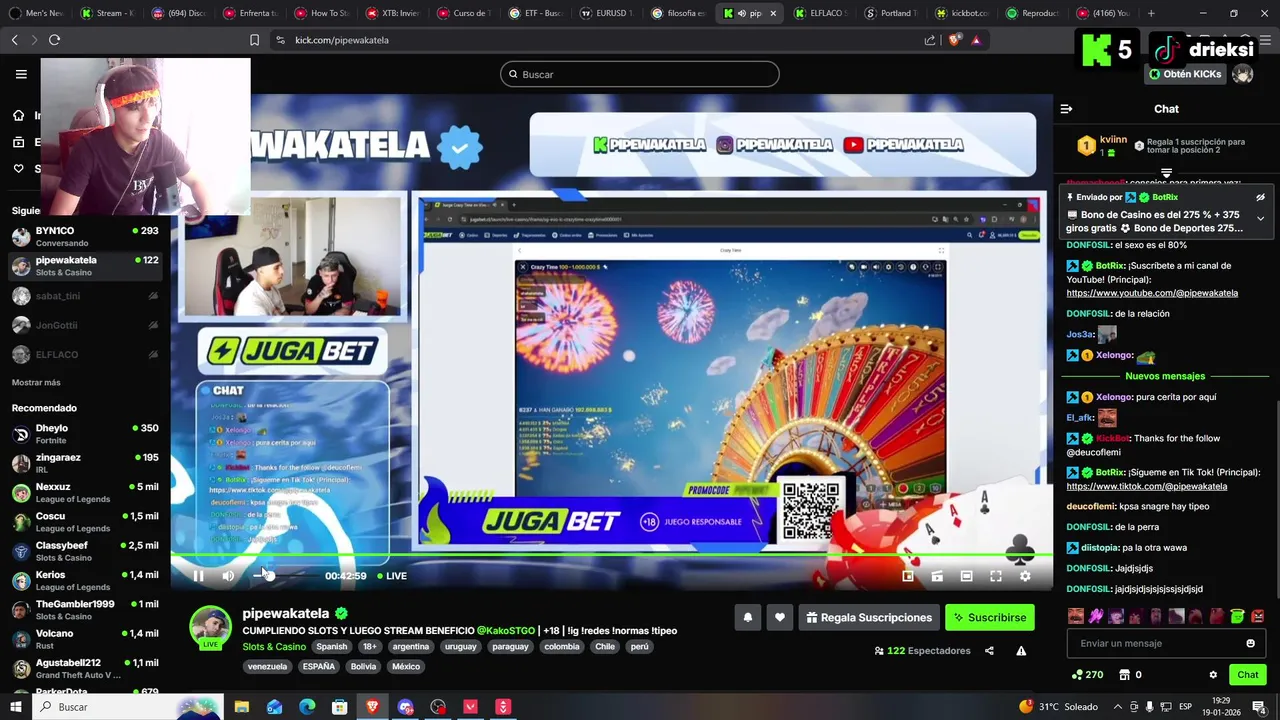Click the green Suscribirse button
This screenshot has width=1280, height=720.
click(990, 618)
